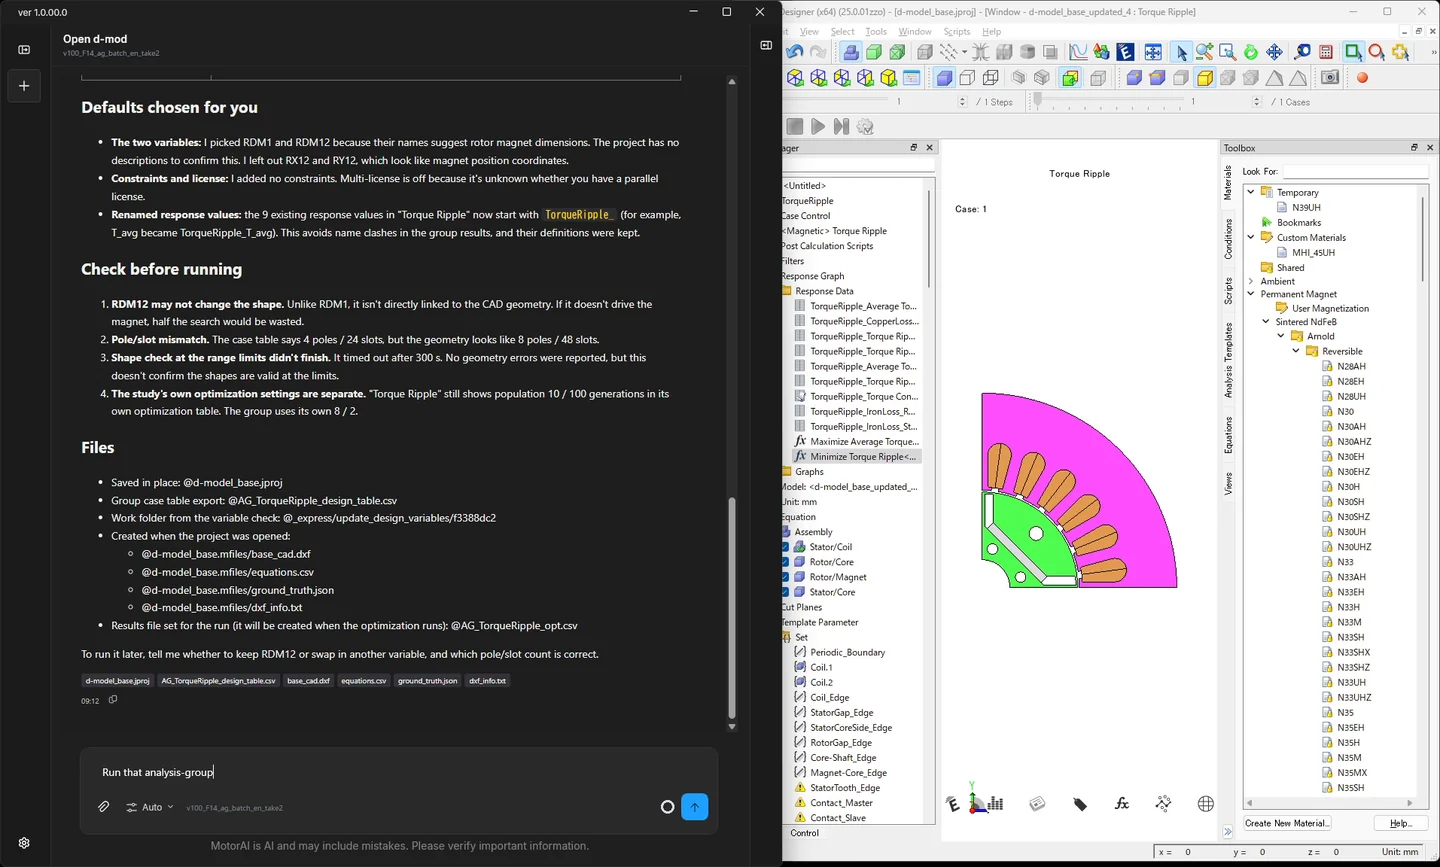The height and width of the screenshot is (867, 1440).
Task: Click the chat message input field
Action: (x=398, y=772)
